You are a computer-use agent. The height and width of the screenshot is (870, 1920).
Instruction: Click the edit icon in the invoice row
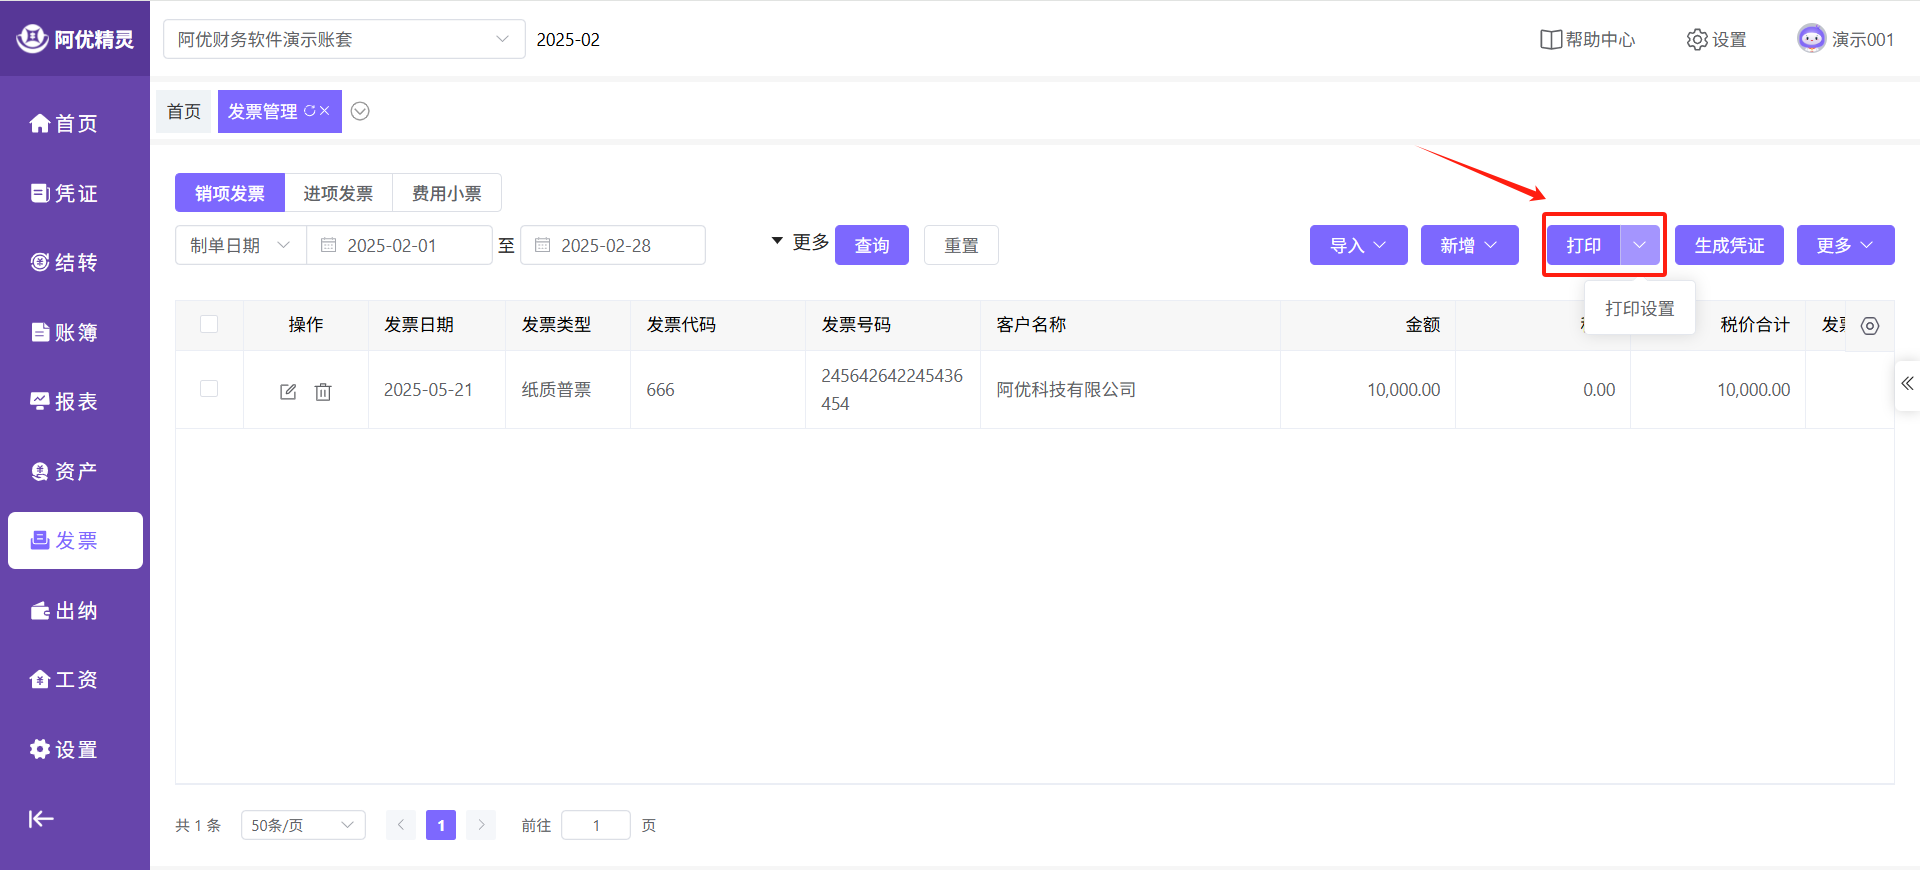point(288,391)
